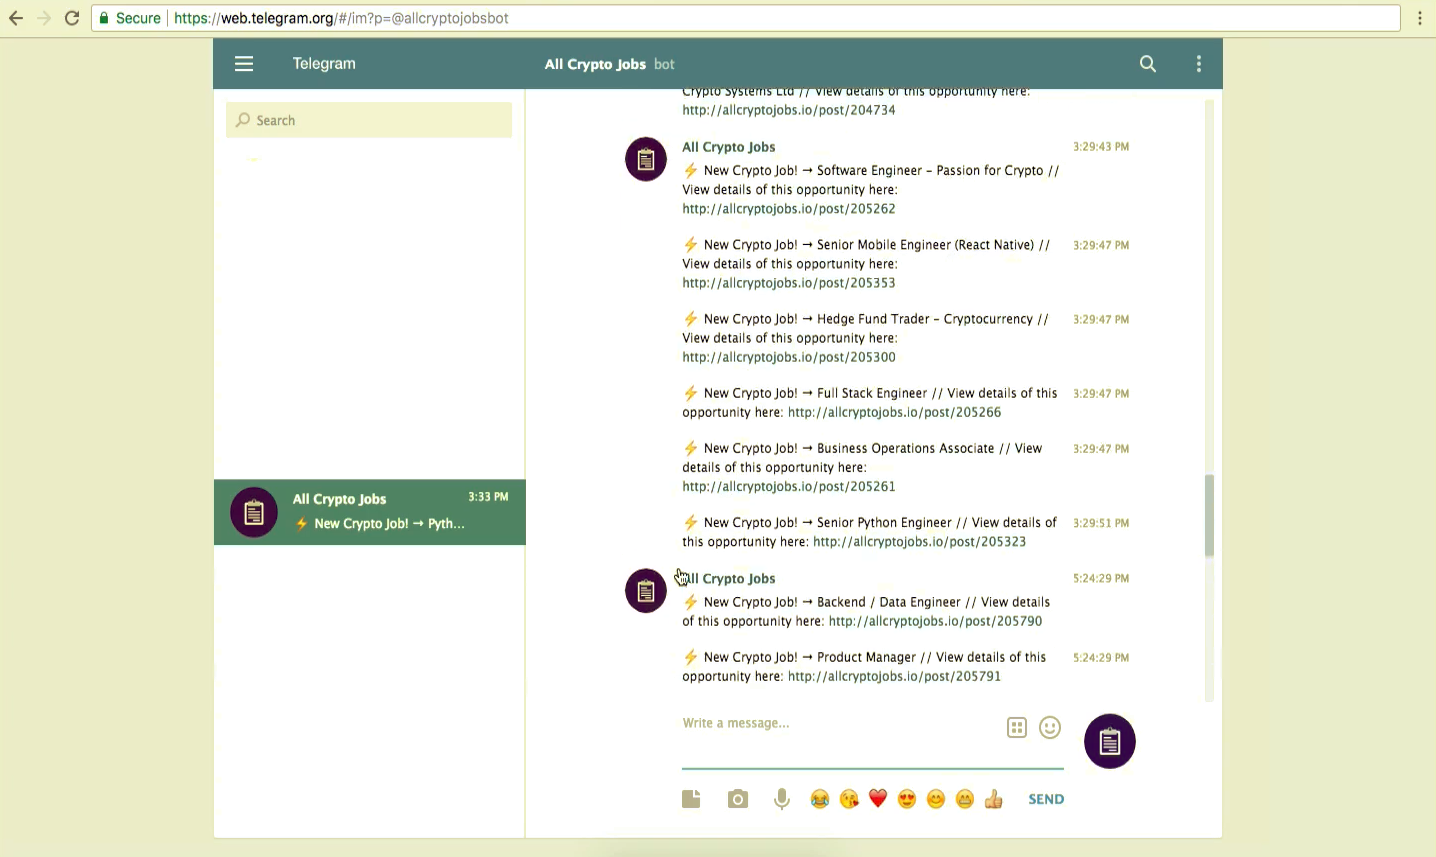Open link allcryptojobs.io/post/205353
The image size is (1436, 857).
(789, 283)
